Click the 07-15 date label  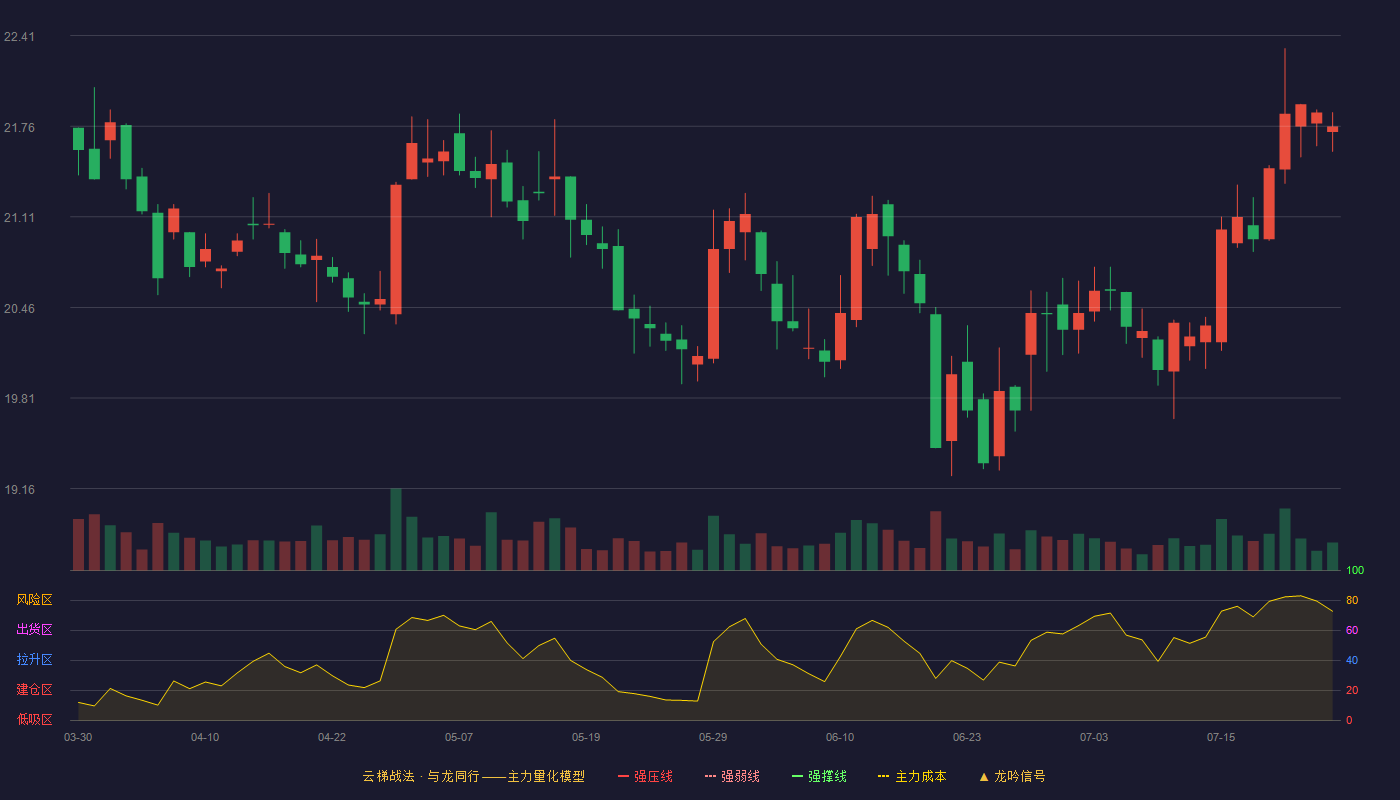click(1221, 737)
